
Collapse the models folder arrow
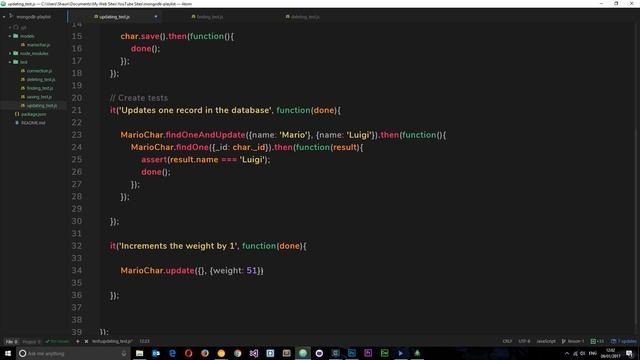pos(10,36)
